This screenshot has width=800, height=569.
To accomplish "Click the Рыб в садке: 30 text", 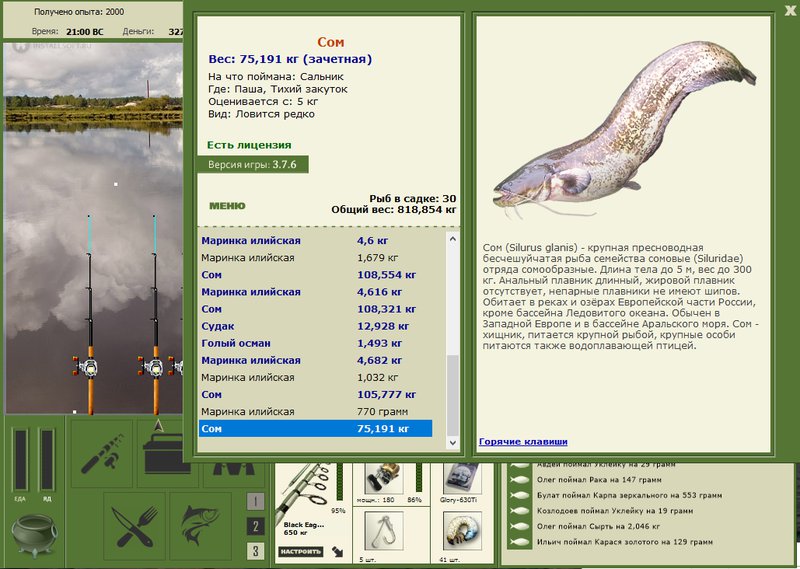I will pyautogui.click(x=413, y=199).
